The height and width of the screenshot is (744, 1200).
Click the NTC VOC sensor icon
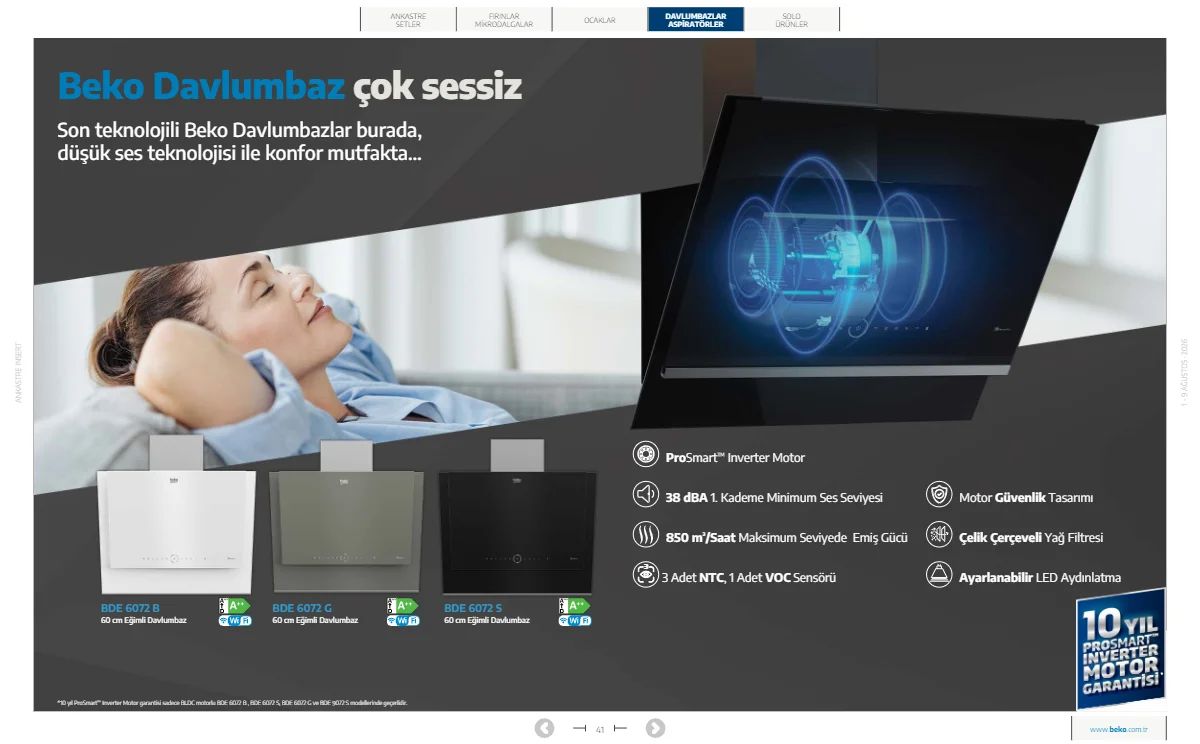646,575
